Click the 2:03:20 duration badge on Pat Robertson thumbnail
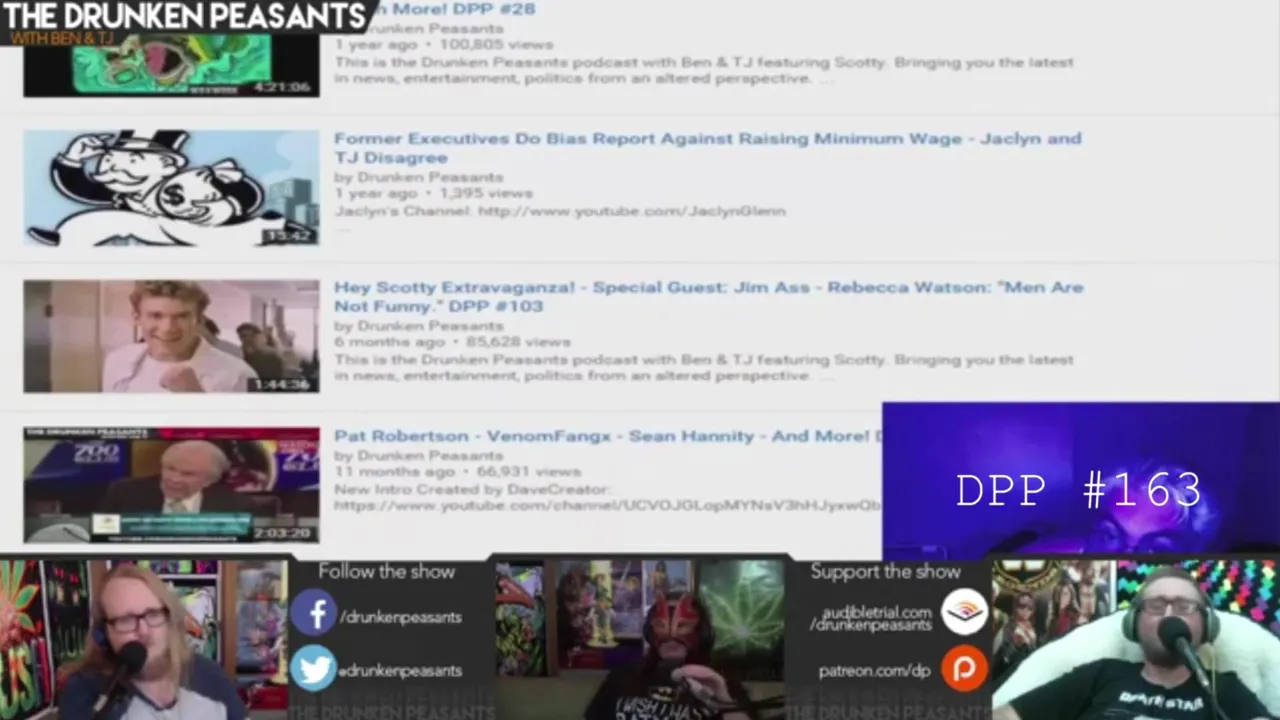 283,534
